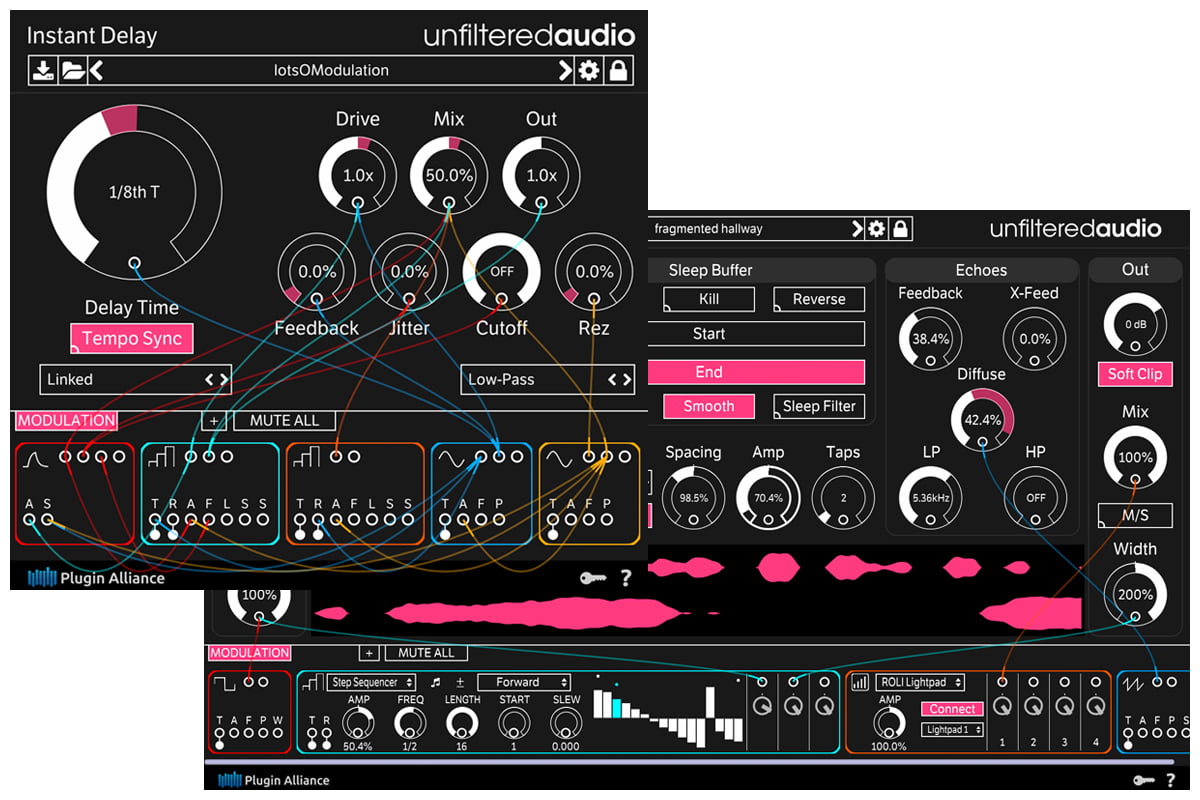1200x800 pixels.
Task: Click step sequencer icon in orange Instant Delay modulator
Action: (307, 458)
